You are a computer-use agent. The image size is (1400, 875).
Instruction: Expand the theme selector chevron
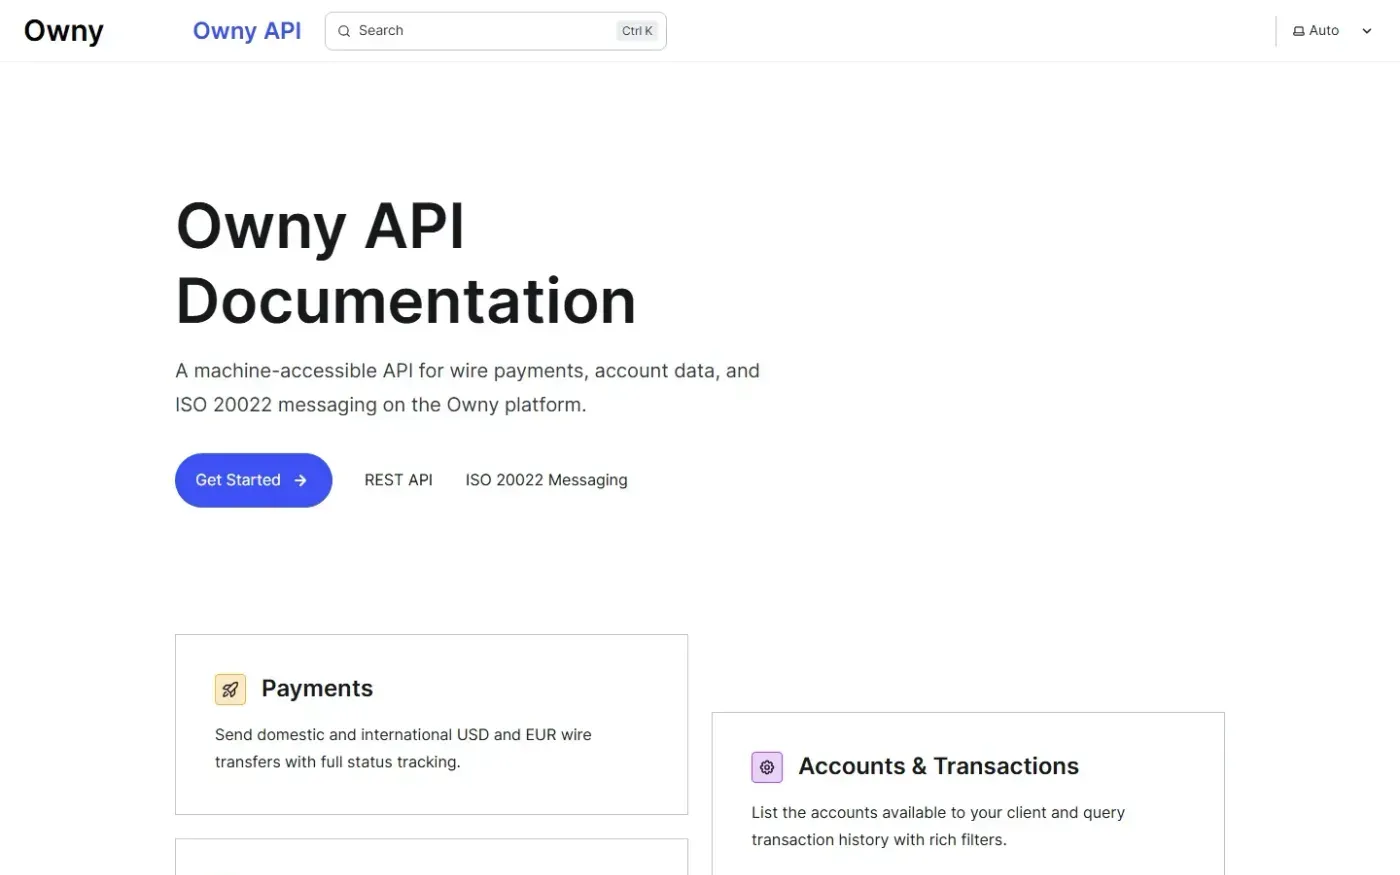(x=1367, y=31)
